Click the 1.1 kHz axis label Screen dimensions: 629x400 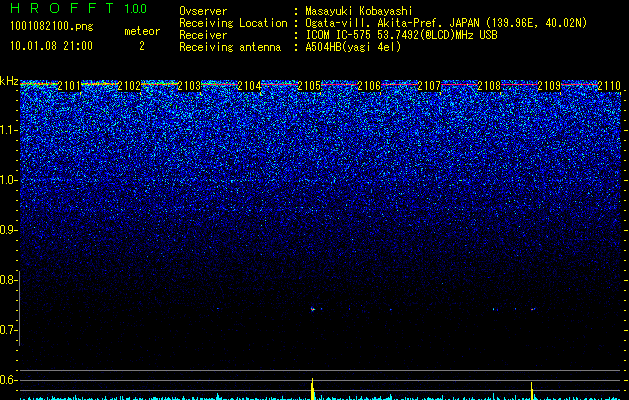coord(9,130)
